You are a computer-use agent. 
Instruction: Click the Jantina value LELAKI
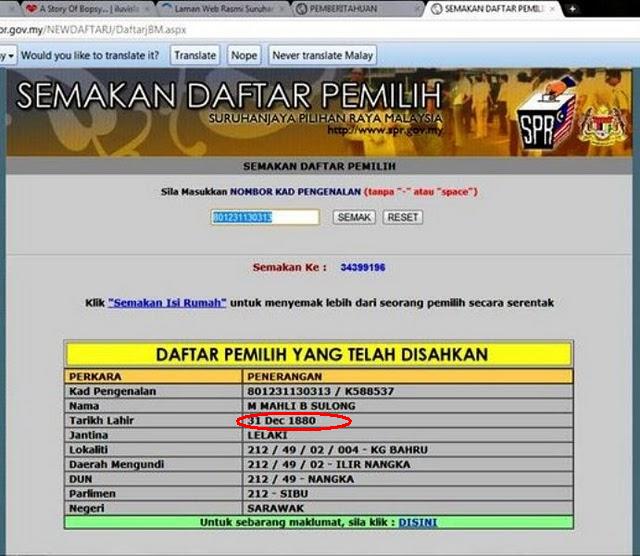click(x=267, y=435)
